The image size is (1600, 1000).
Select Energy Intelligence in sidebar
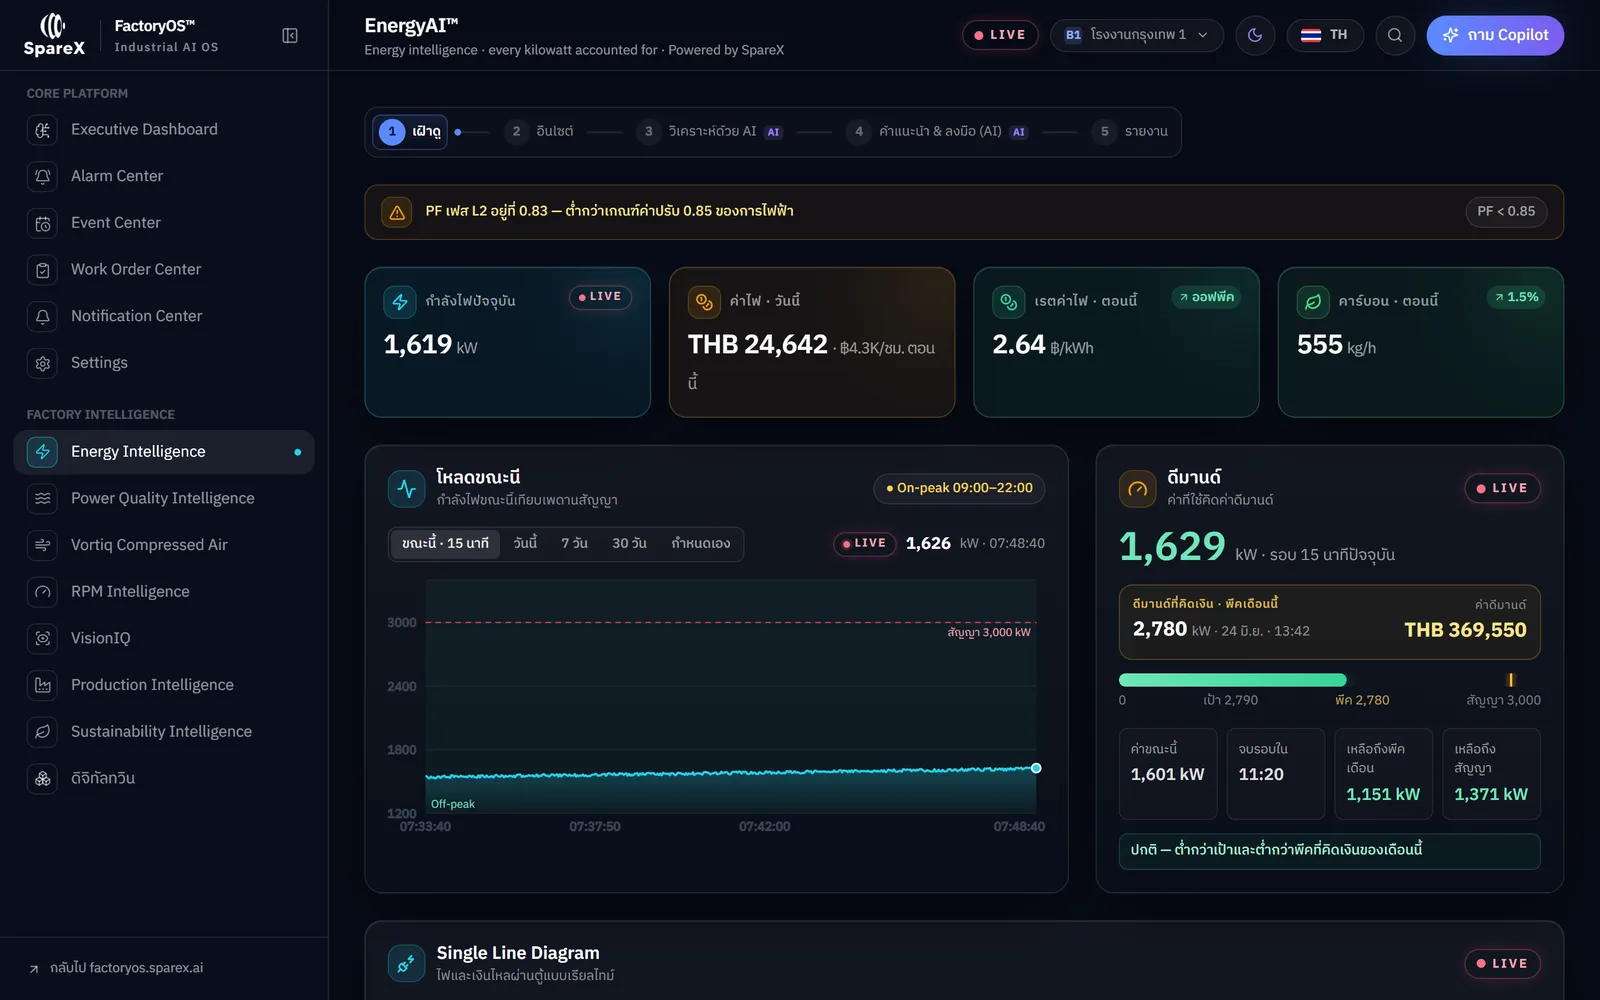[164, 452]
